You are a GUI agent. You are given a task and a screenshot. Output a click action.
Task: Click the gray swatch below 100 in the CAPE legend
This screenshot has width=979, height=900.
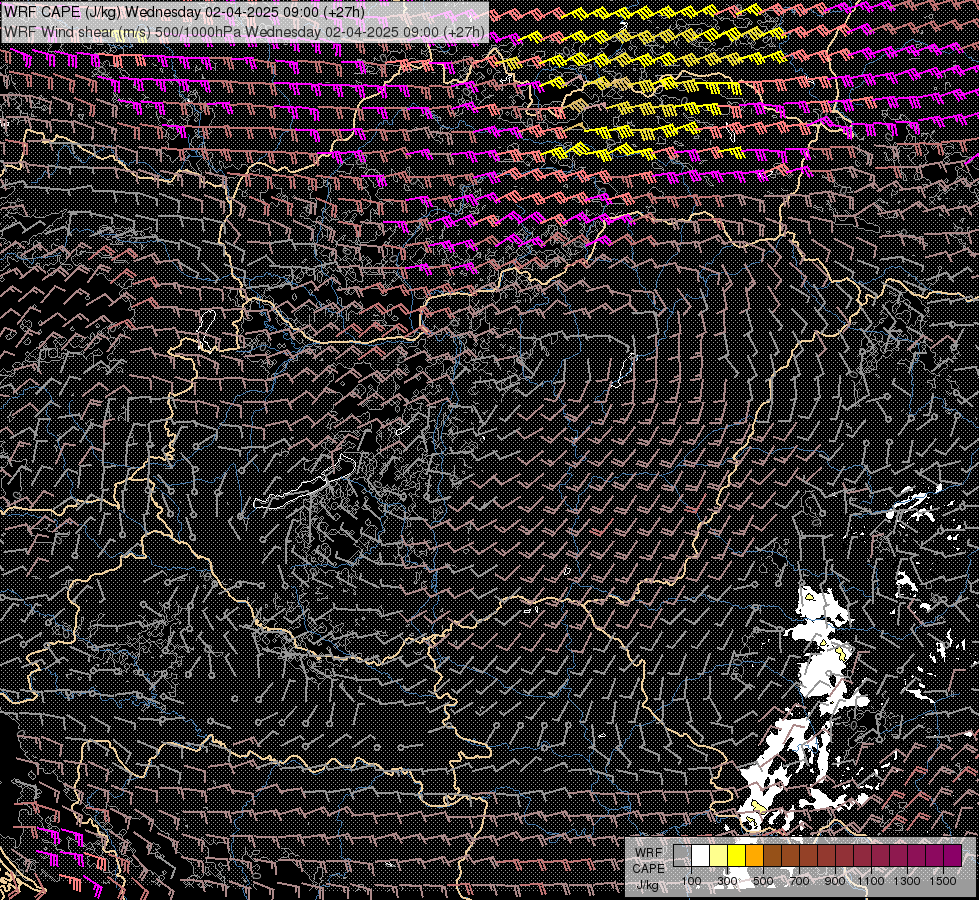682,856
